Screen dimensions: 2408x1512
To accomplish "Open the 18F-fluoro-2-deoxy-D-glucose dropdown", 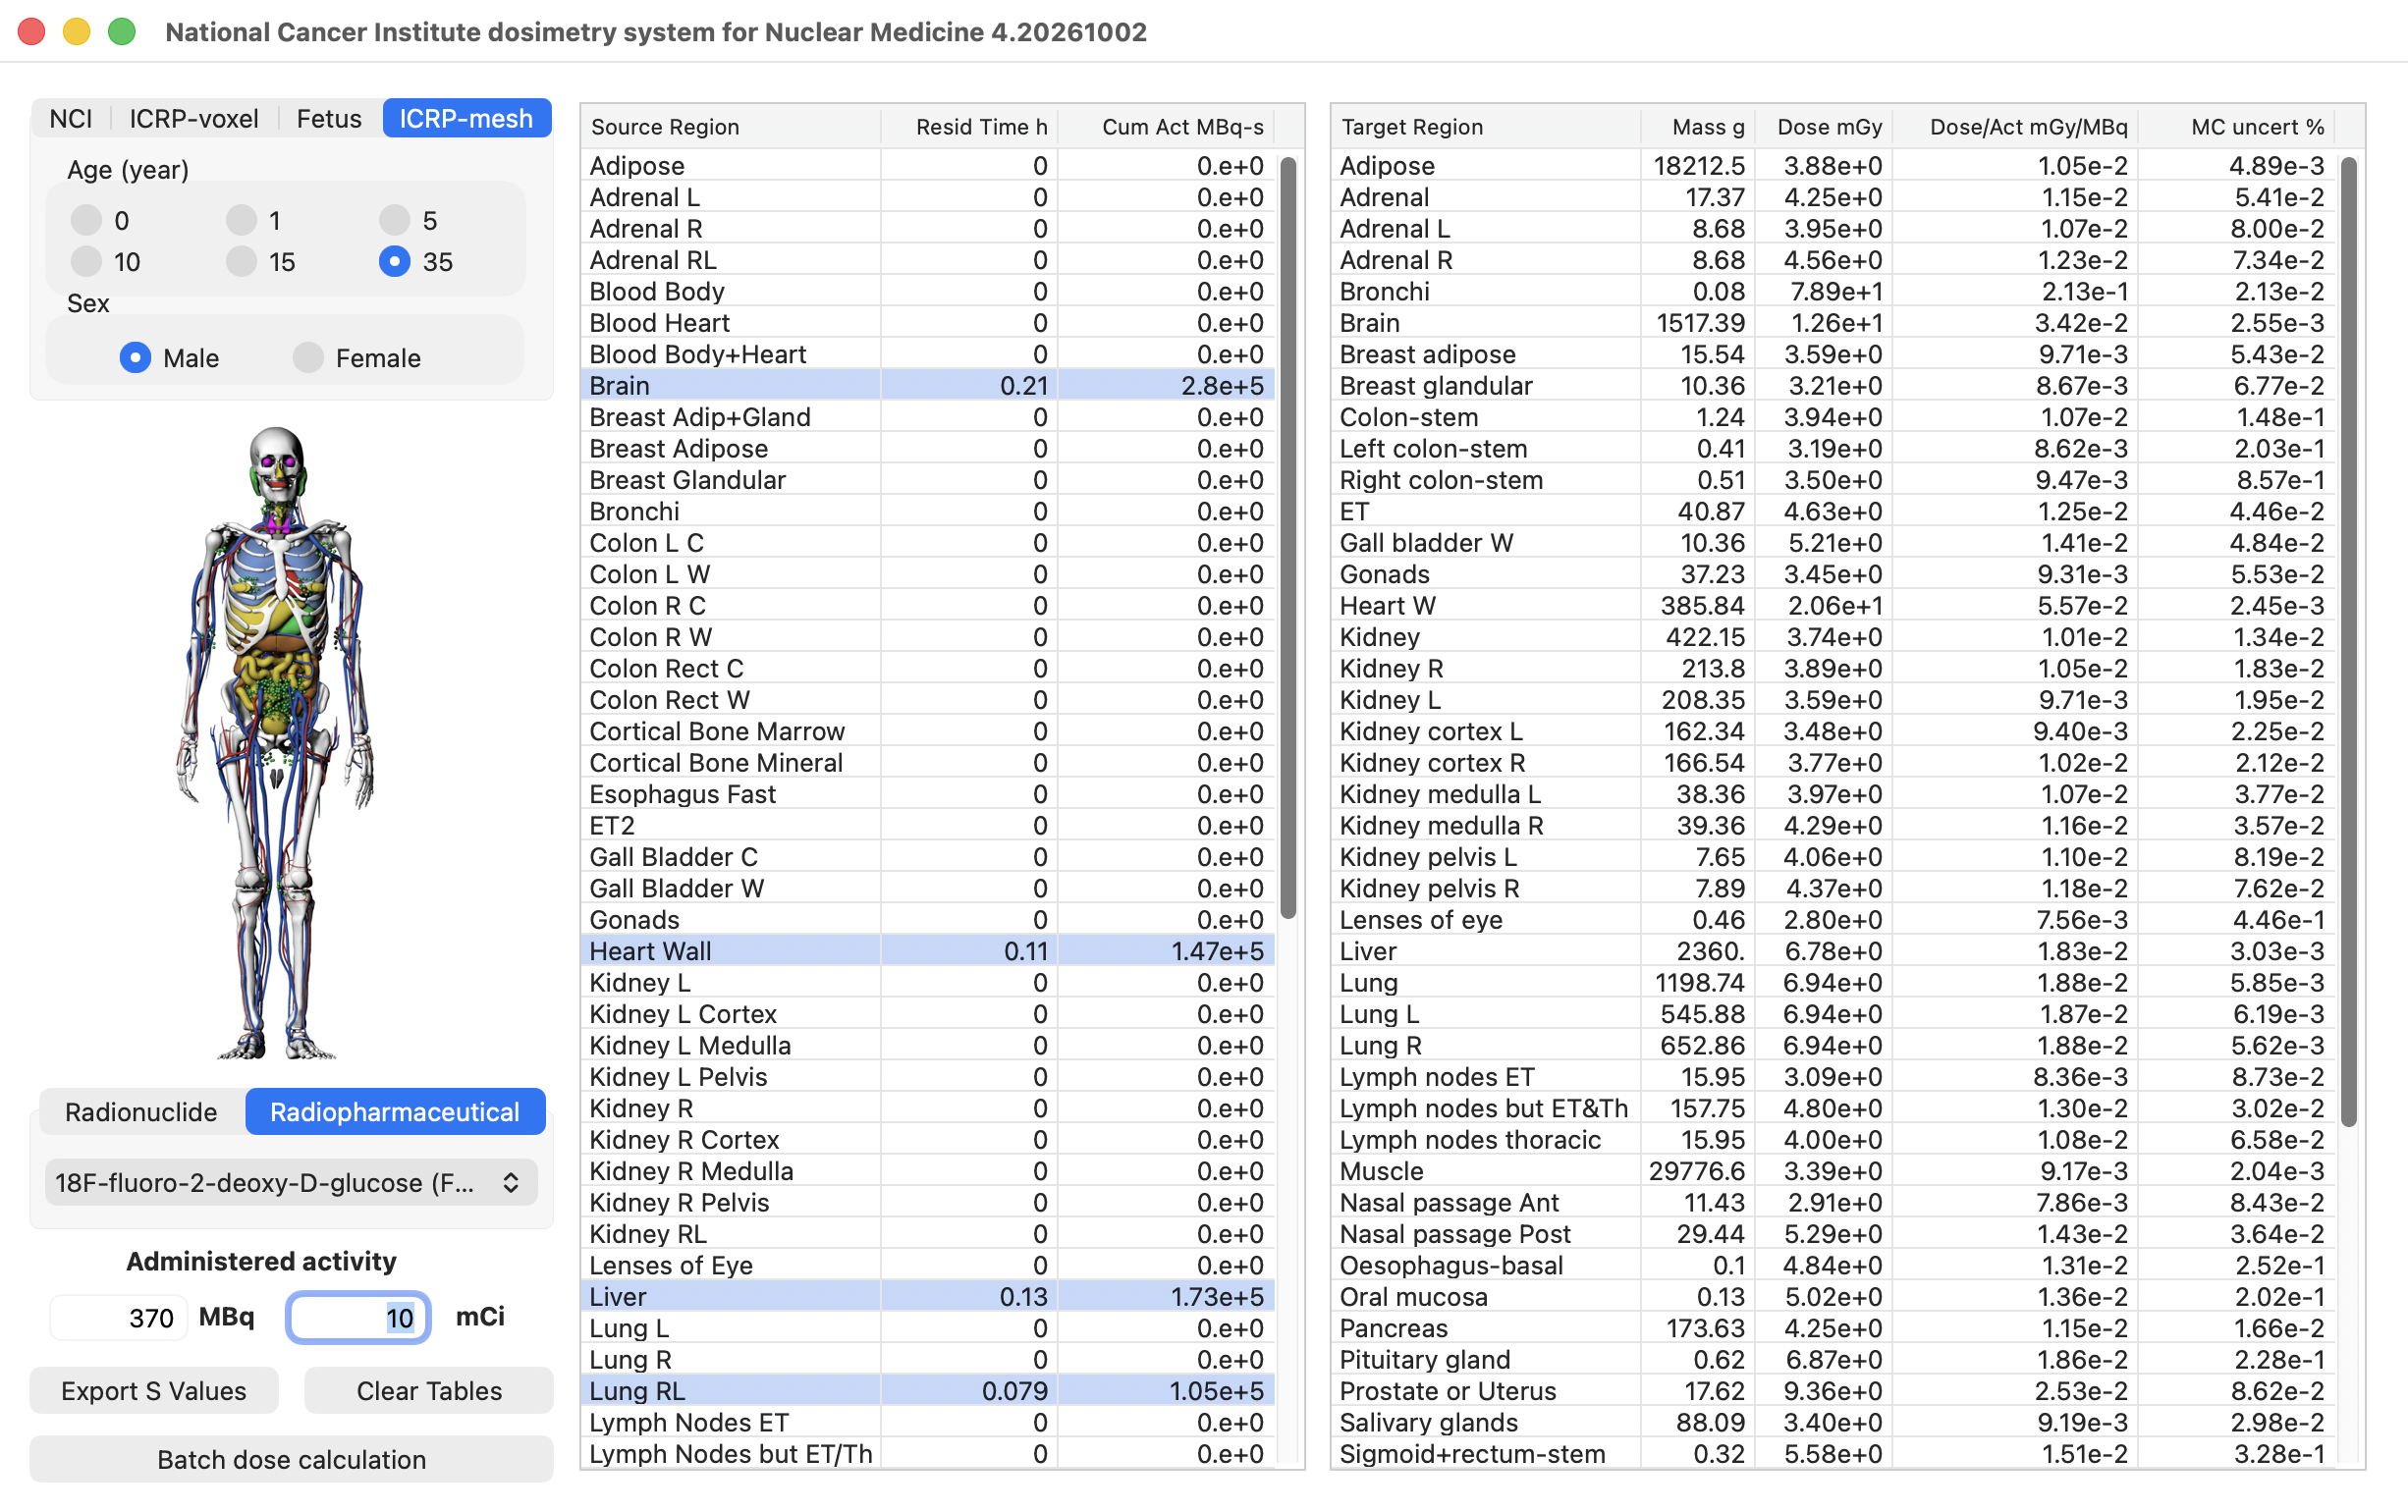I will (x=291, y=1182).
